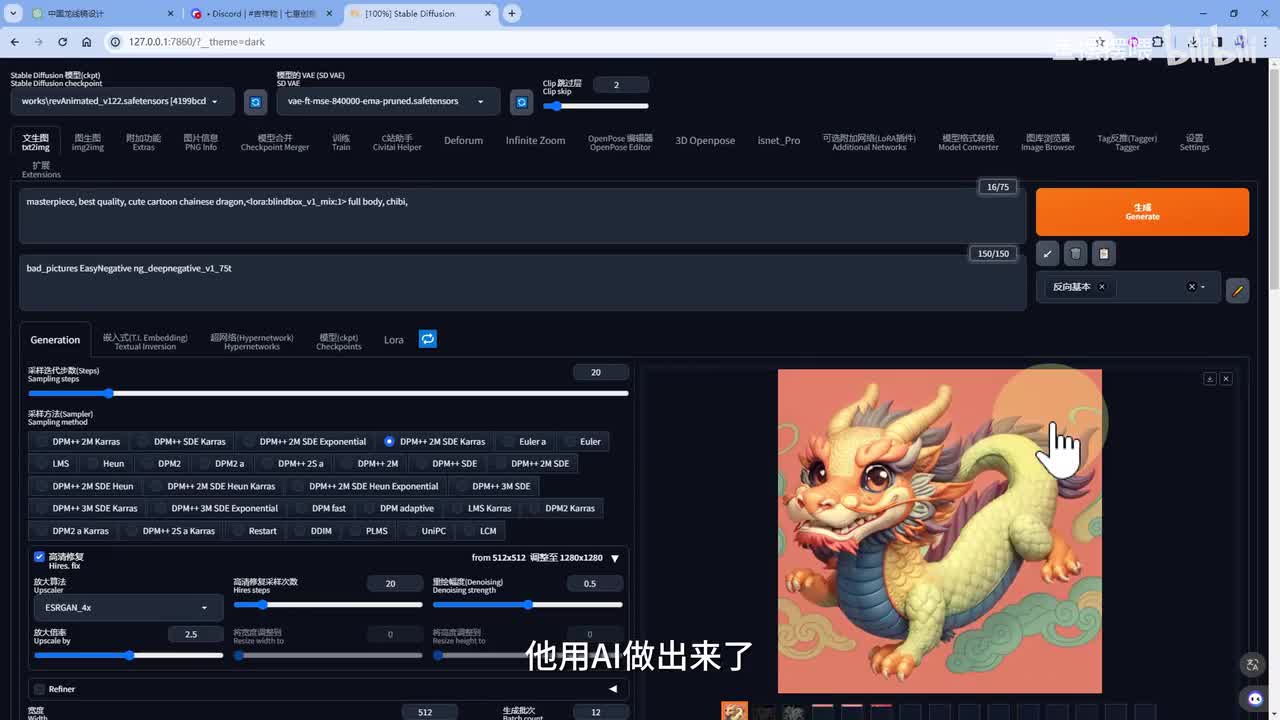Screen dimensions: 1280x720
Task: Refresh the extra networks list beside Lora
Action: (x=427, y=339)
